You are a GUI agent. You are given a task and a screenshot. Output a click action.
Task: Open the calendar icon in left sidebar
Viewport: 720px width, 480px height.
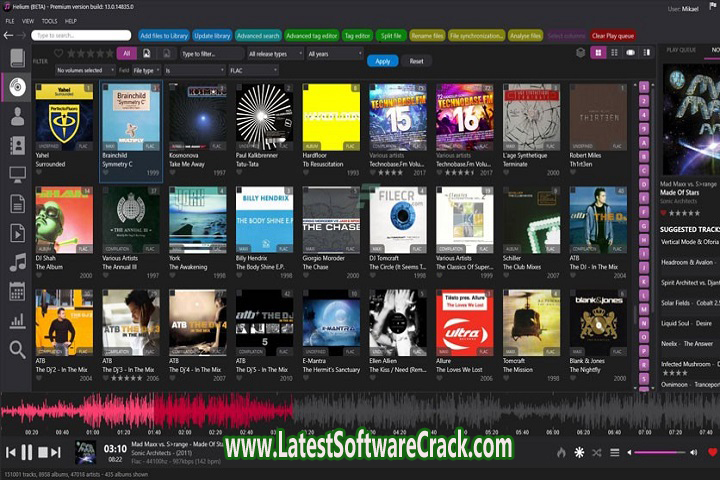point(17,291)
